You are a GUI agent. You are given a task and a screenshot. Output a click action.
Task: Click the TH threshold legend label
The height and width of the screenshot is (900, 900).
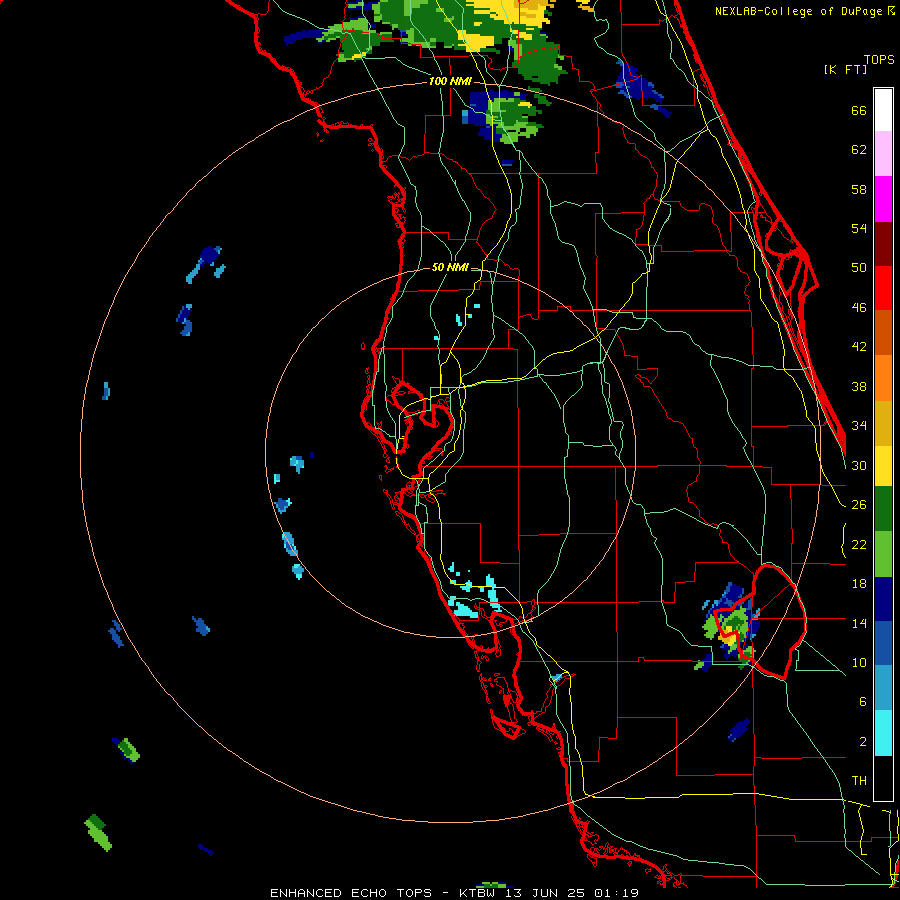pyautogui.click(x=859, y=781)
